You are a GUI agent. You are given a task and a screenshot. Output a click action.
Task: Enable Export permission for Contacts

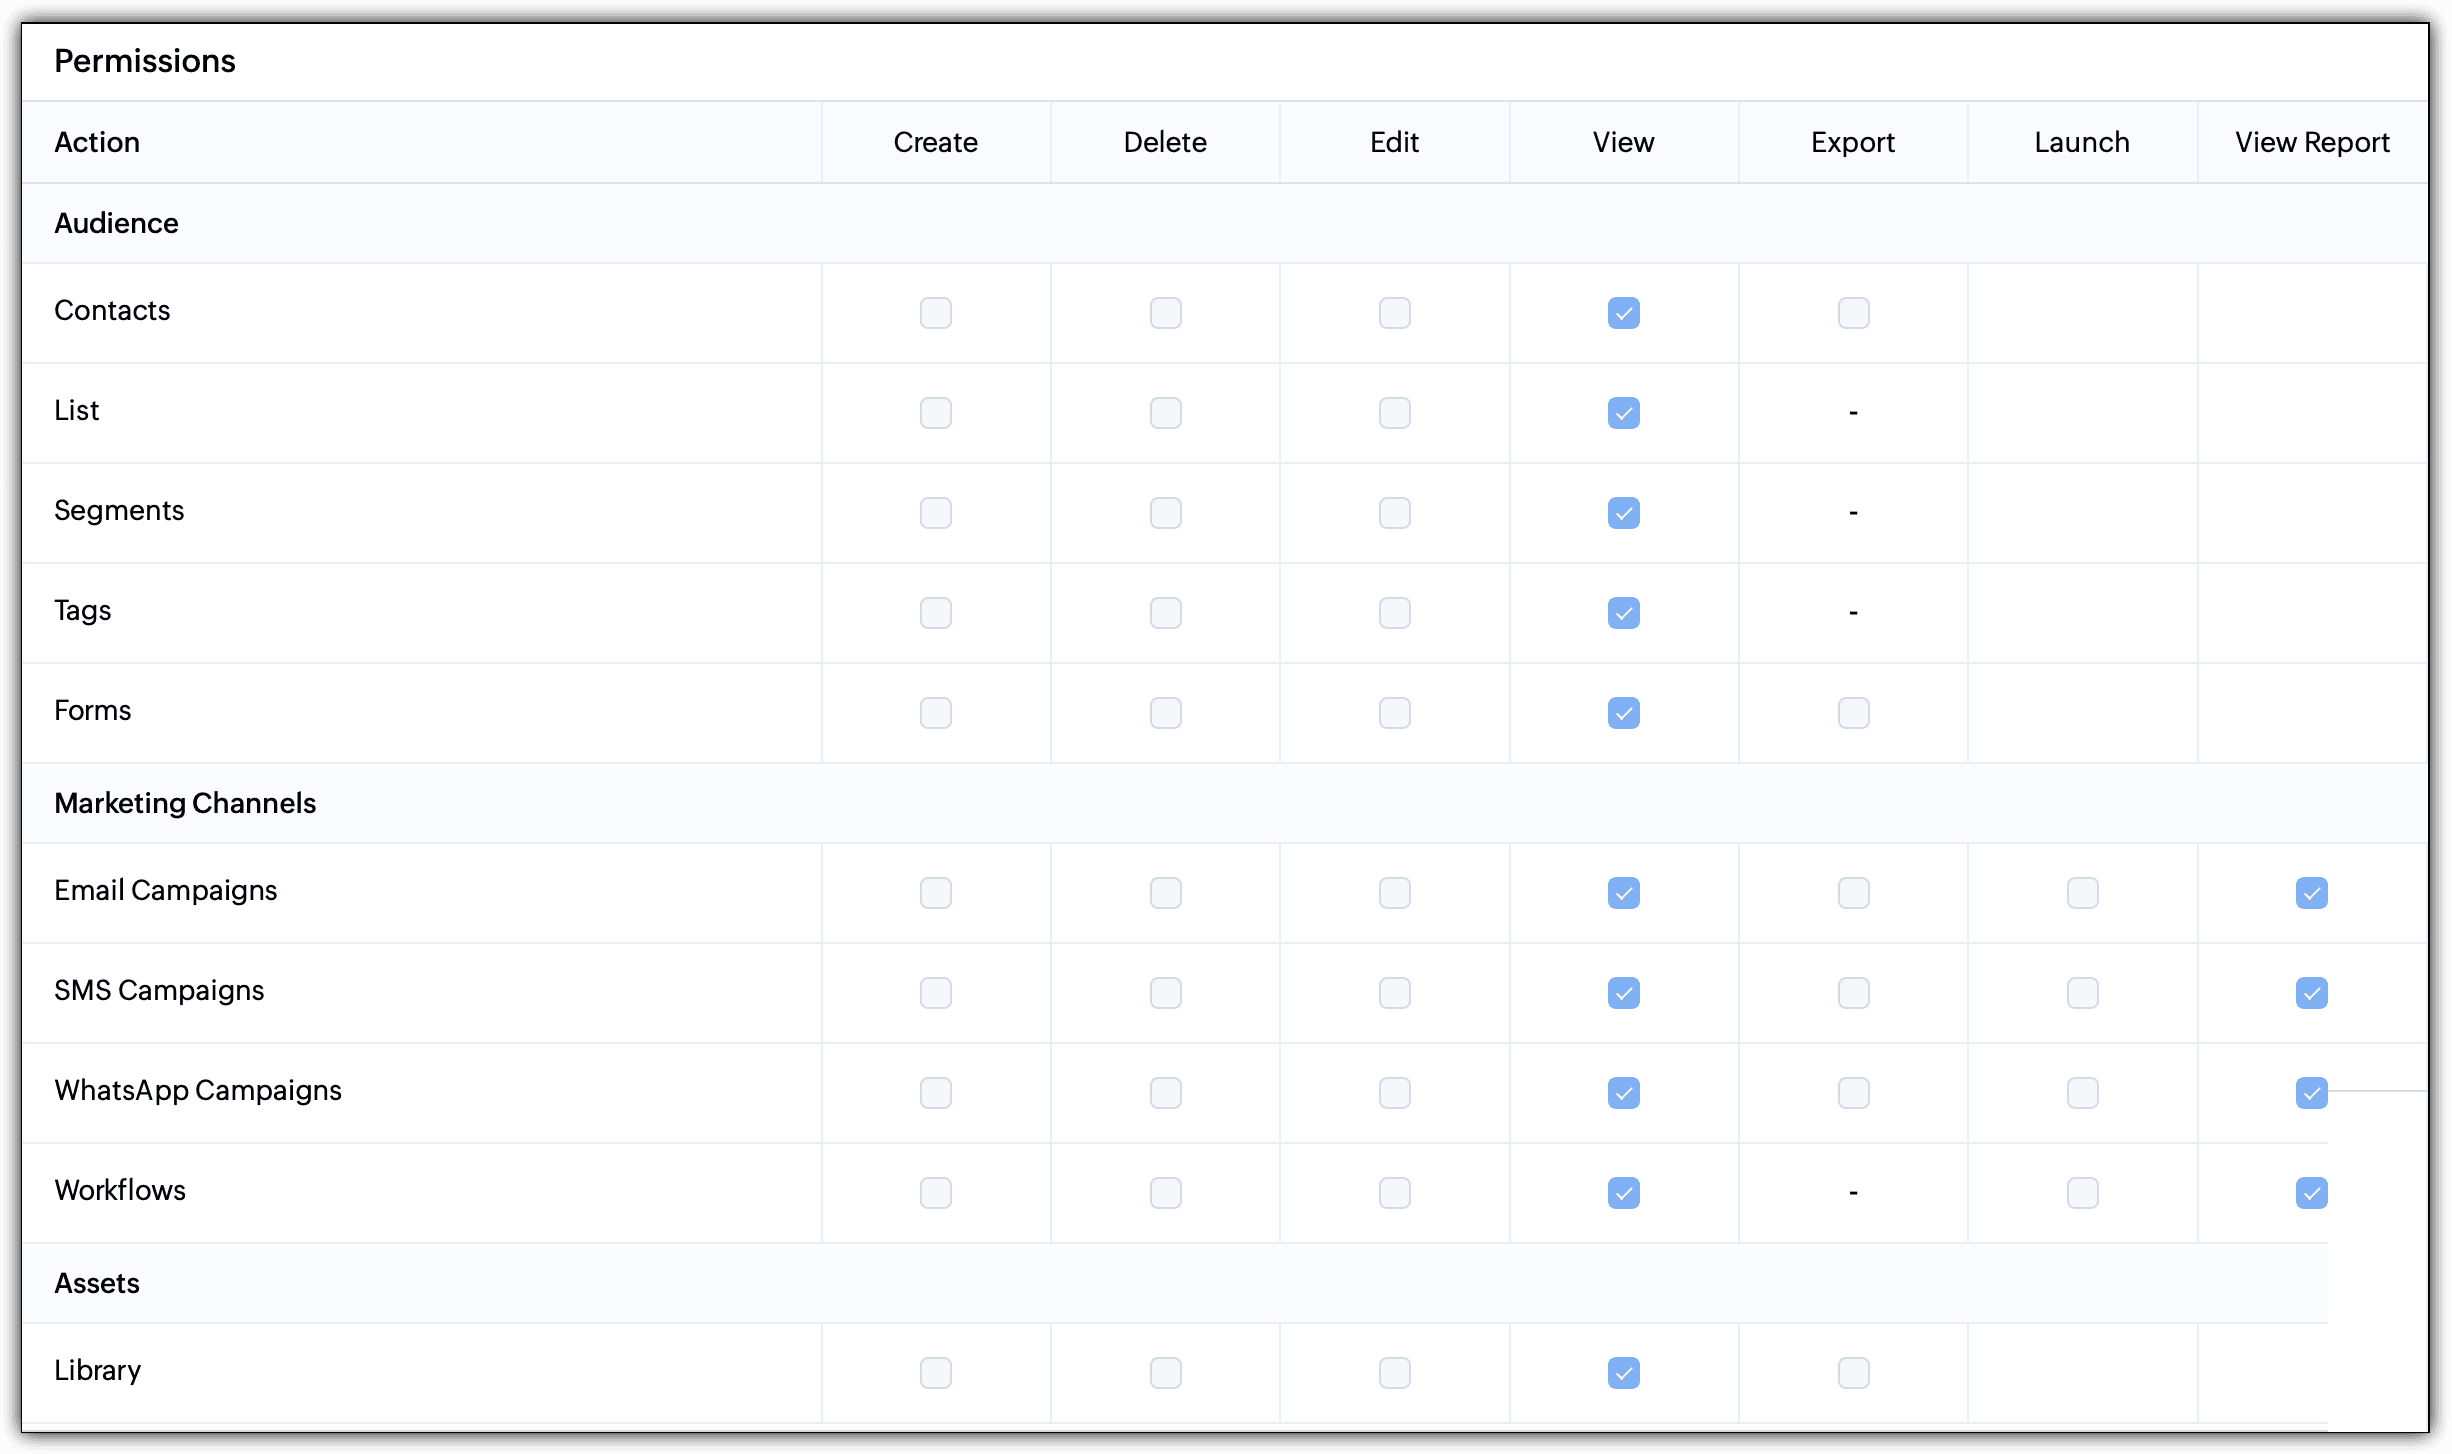click(x=1853, y=313)
